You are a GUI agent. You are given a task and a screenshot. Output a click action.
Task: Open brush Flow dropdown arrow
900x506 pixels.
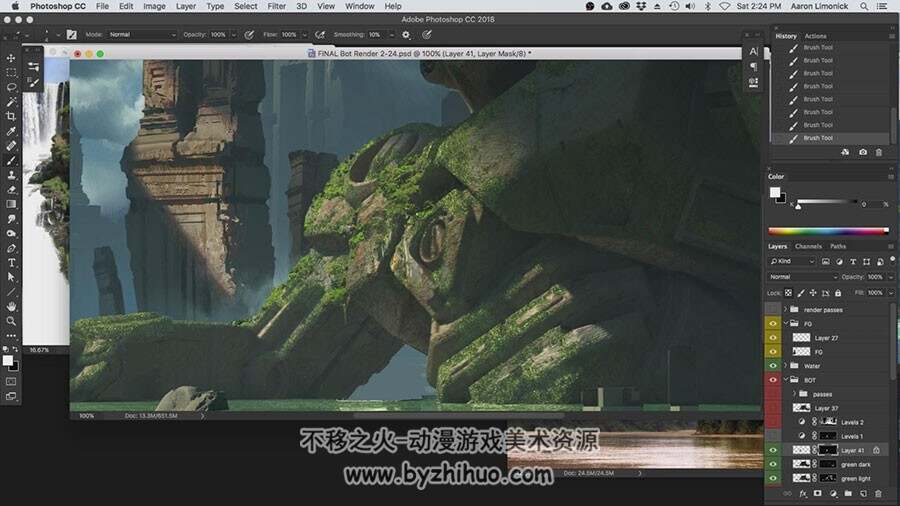point(305,35)
